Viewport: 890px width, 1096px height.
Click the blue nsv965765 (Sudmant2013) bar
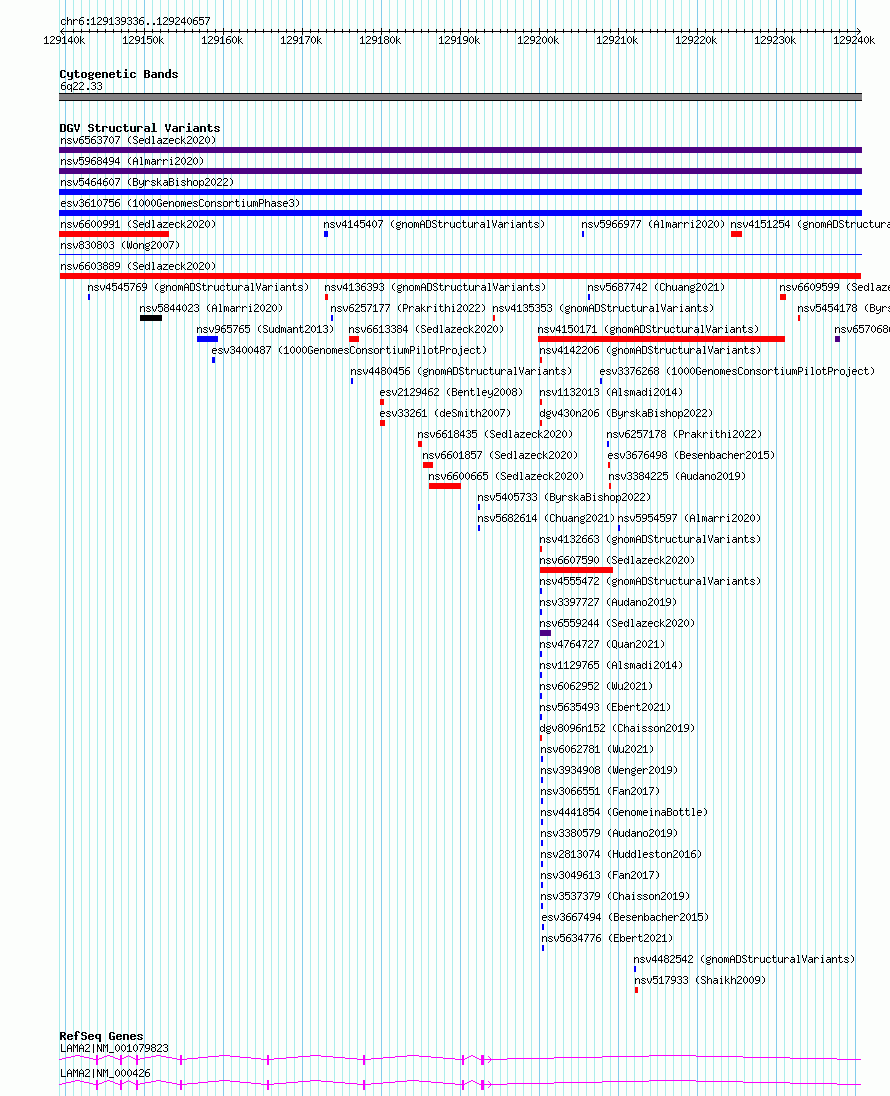[x=207, y=339]
